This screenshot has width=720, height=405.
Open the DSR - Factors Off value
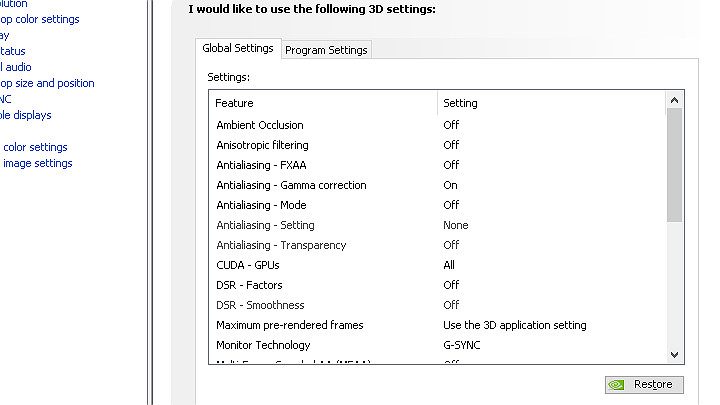(452, 285)
